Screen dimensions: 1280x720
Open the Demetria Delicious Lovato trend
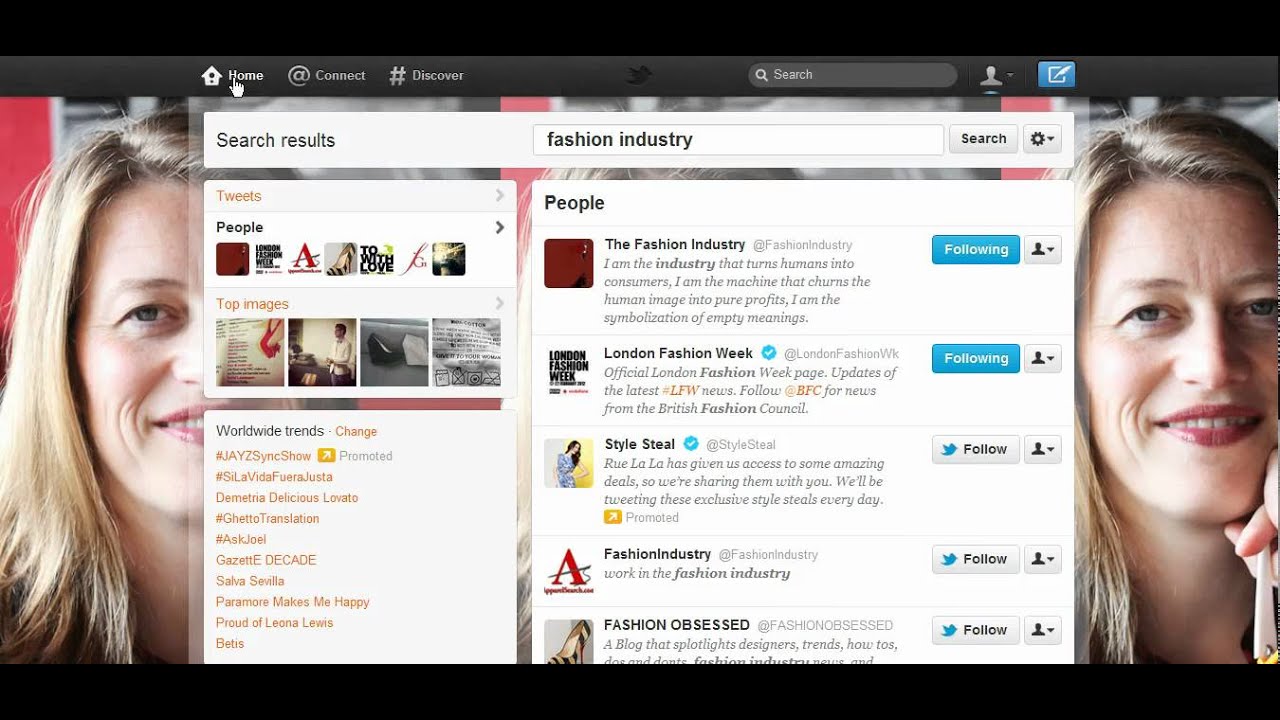point(287,498)
